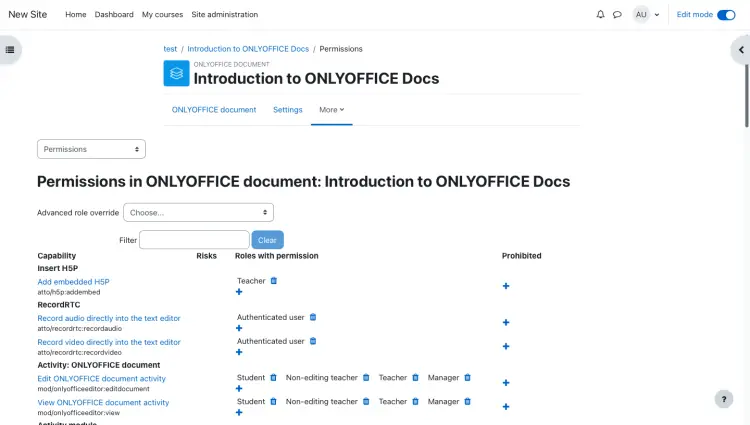
Task: Open My courses in top navigation
Action: (x=163, y=14)
